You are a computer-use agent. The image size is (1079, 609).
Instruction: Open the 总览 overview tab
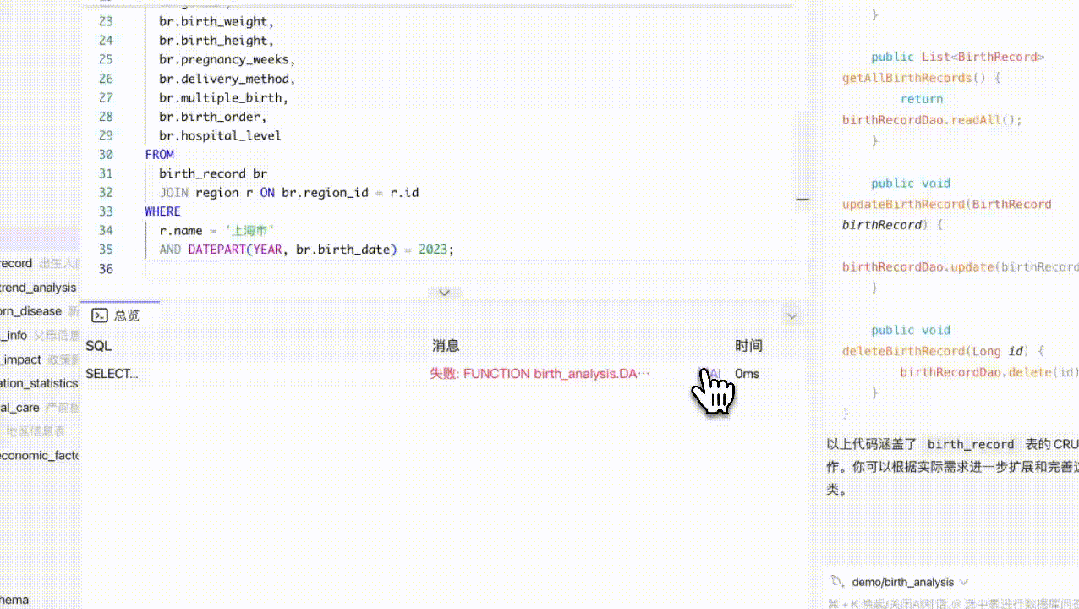(x=116, y=315)
